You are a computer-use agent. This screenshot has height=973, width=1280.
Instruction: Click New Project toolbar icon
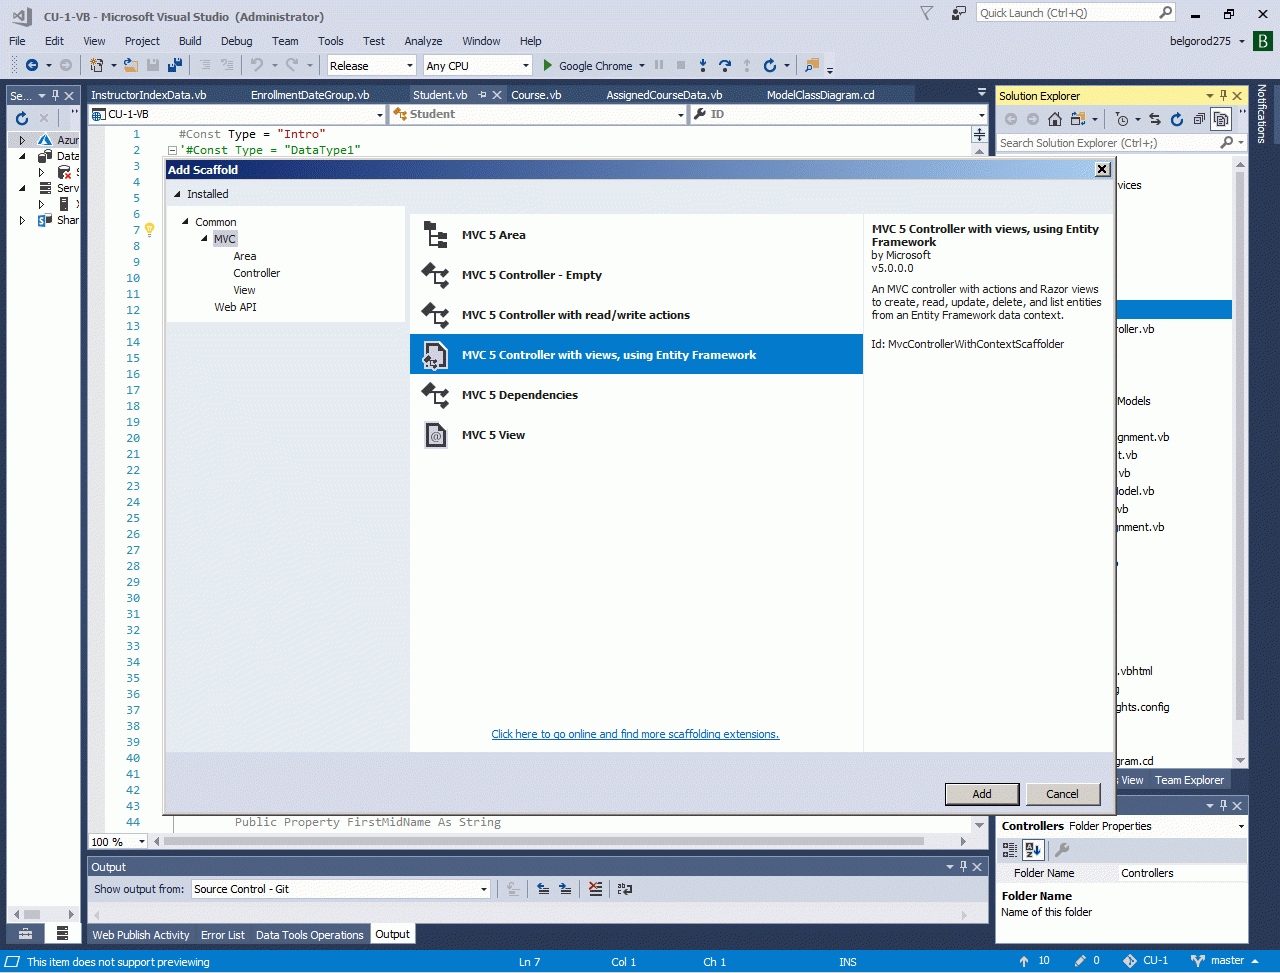point(97,66)
